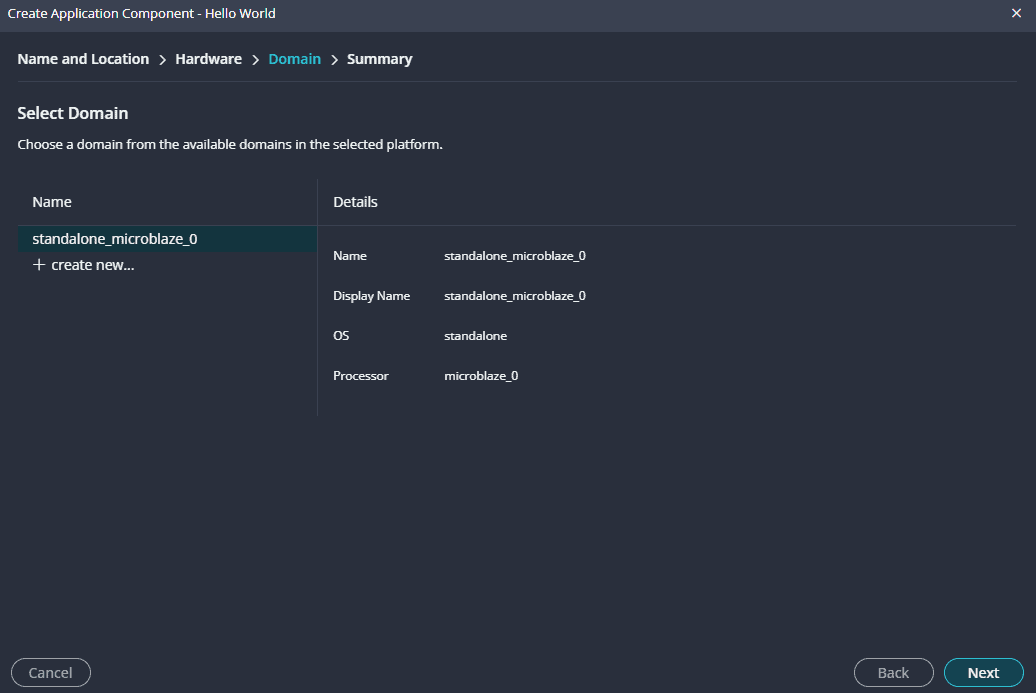Click the Name column header

pos(52,202)
